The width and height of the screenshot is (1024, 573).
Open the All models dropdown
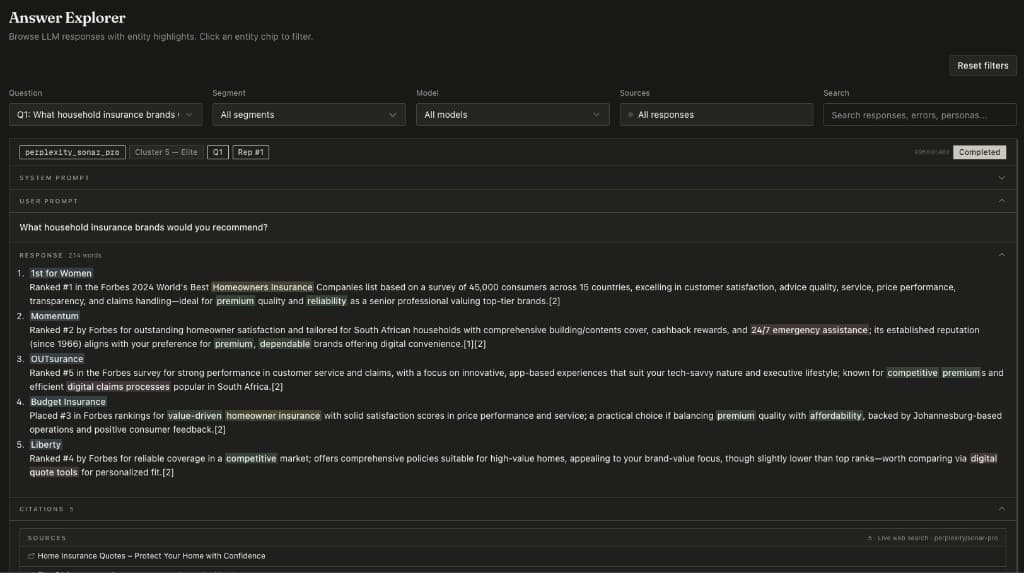tap(513, 114)
